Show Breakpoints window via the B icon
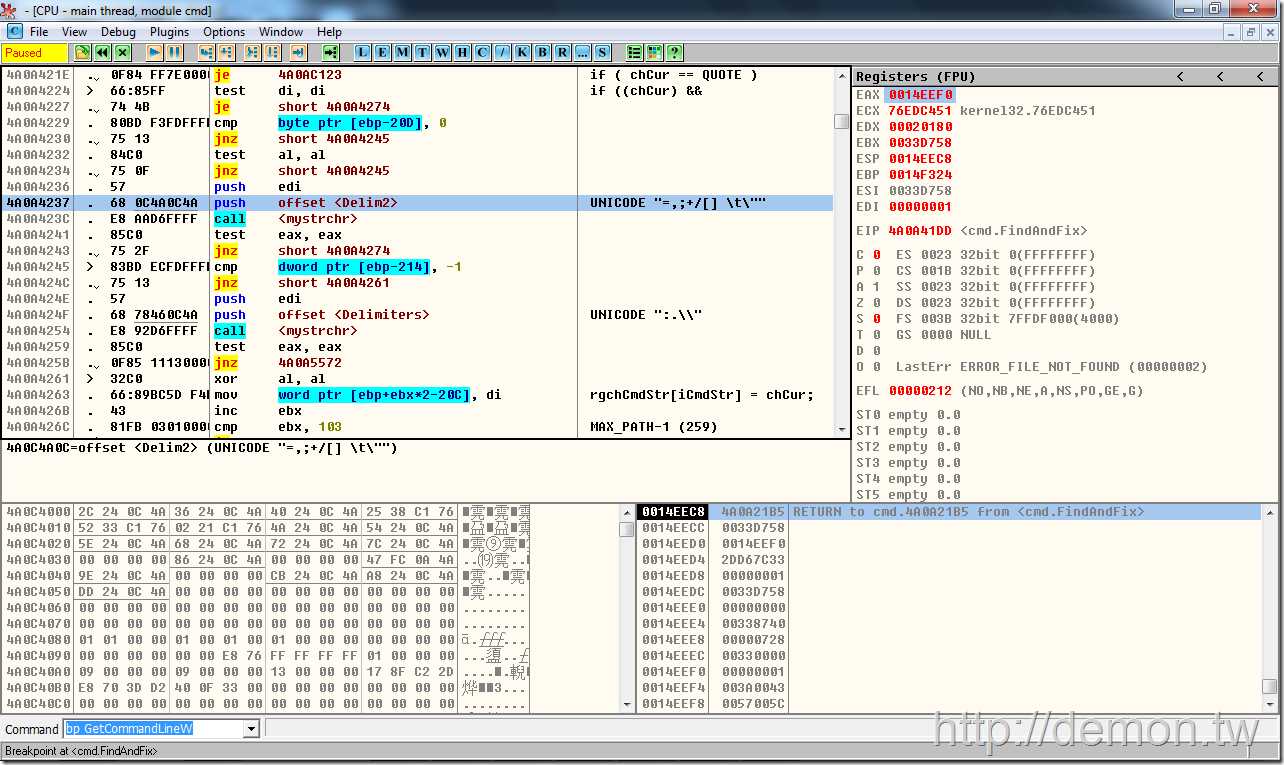1284x765 pixels. click(542, 53)
